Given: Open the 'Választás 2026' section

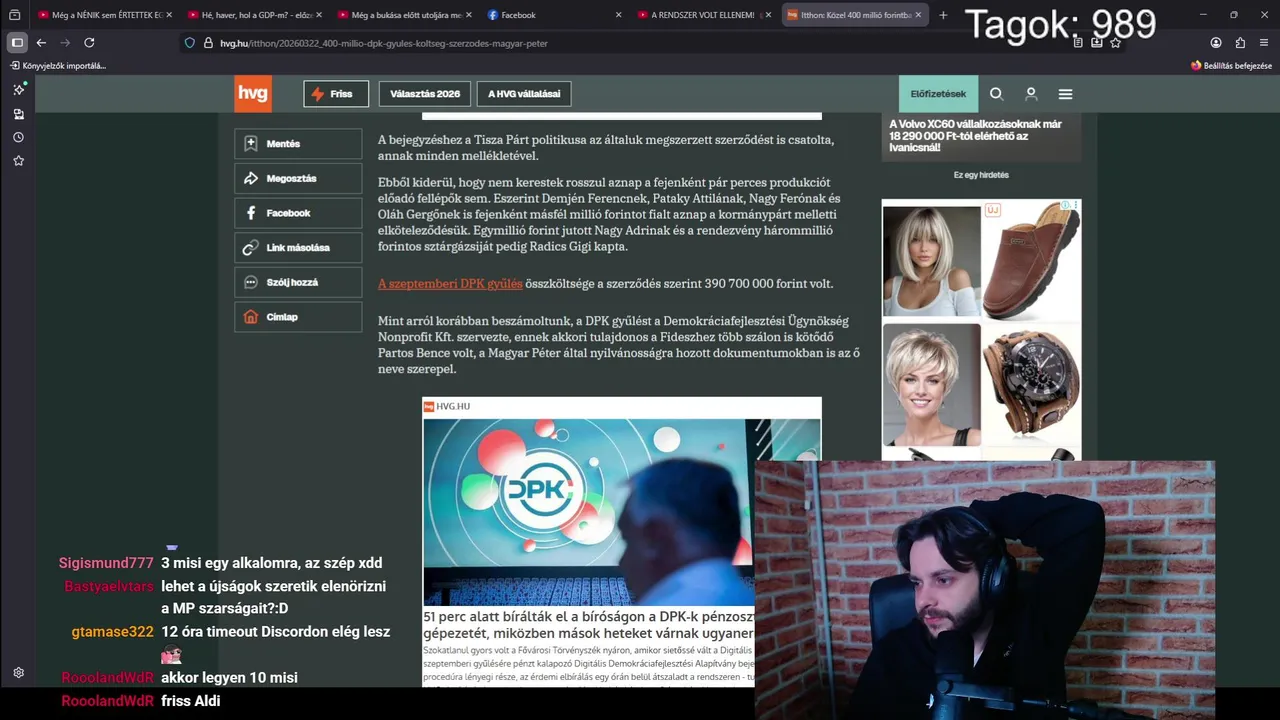Looking at the screenshot, I should point(425,94).
